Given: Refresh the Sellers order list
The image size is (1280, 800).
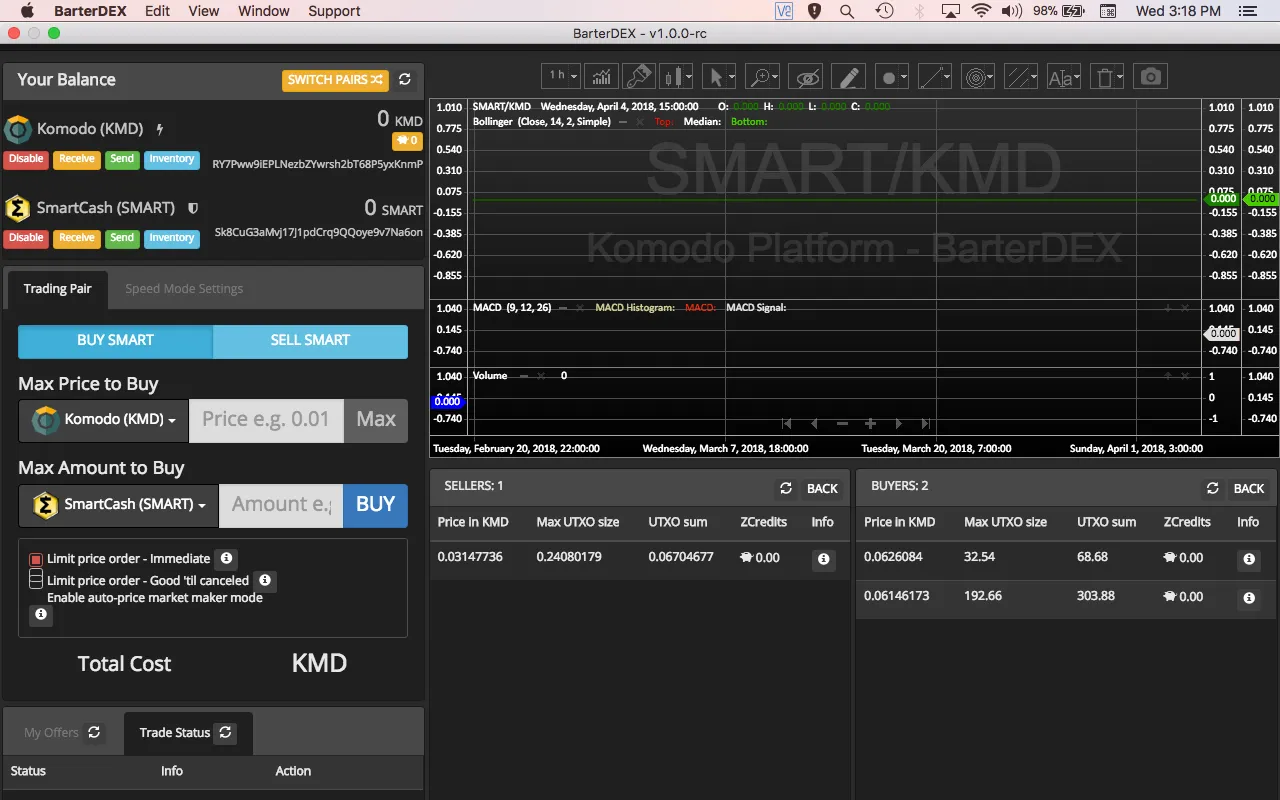Looking at the screenshot, I should tap(786, 488).
